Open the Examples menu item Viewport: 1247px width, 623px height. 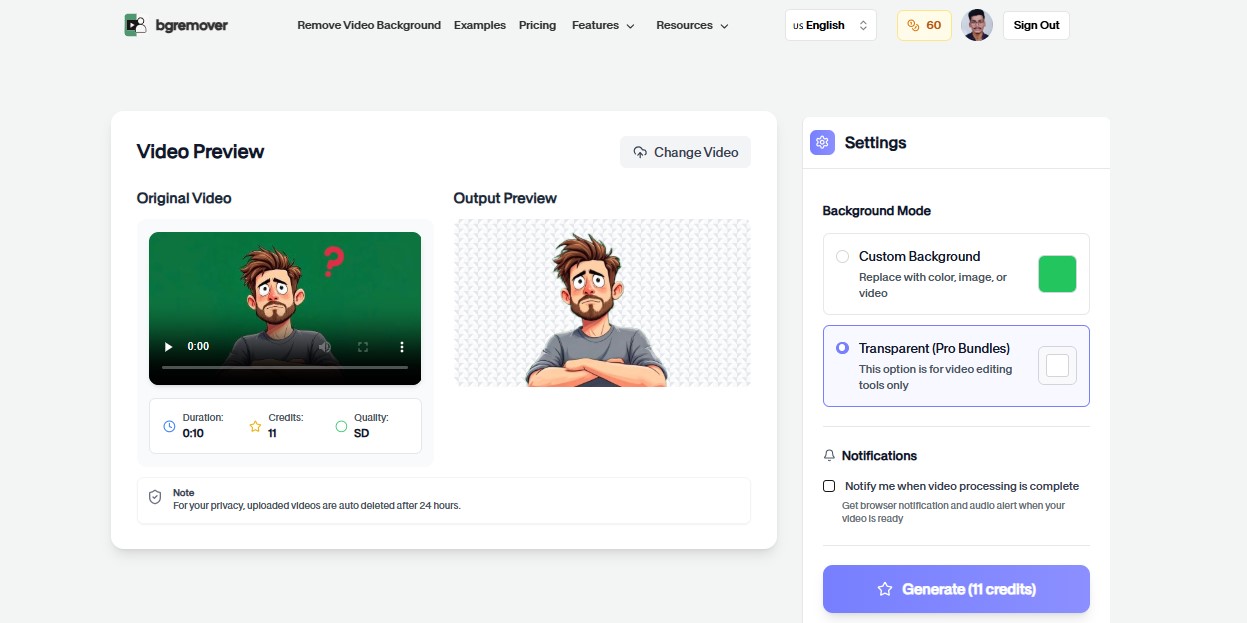[480, 25]
